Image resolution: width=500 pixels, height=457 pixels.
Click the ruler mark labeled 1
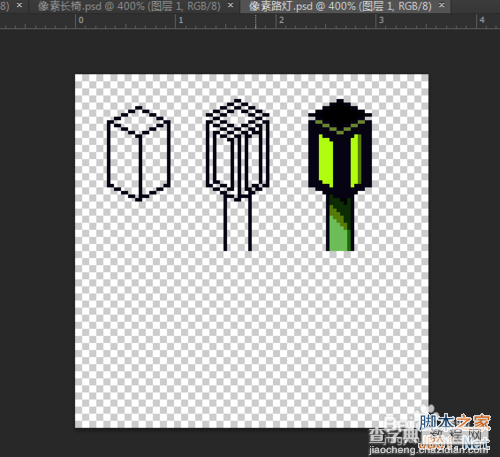[x=181, y=20]
